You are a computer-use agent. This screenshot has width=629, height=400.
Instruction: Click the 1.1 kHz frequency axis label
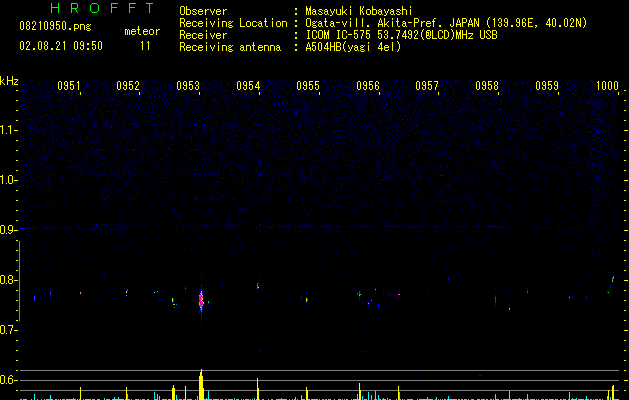pyautogui.click(x=8, y=130)
